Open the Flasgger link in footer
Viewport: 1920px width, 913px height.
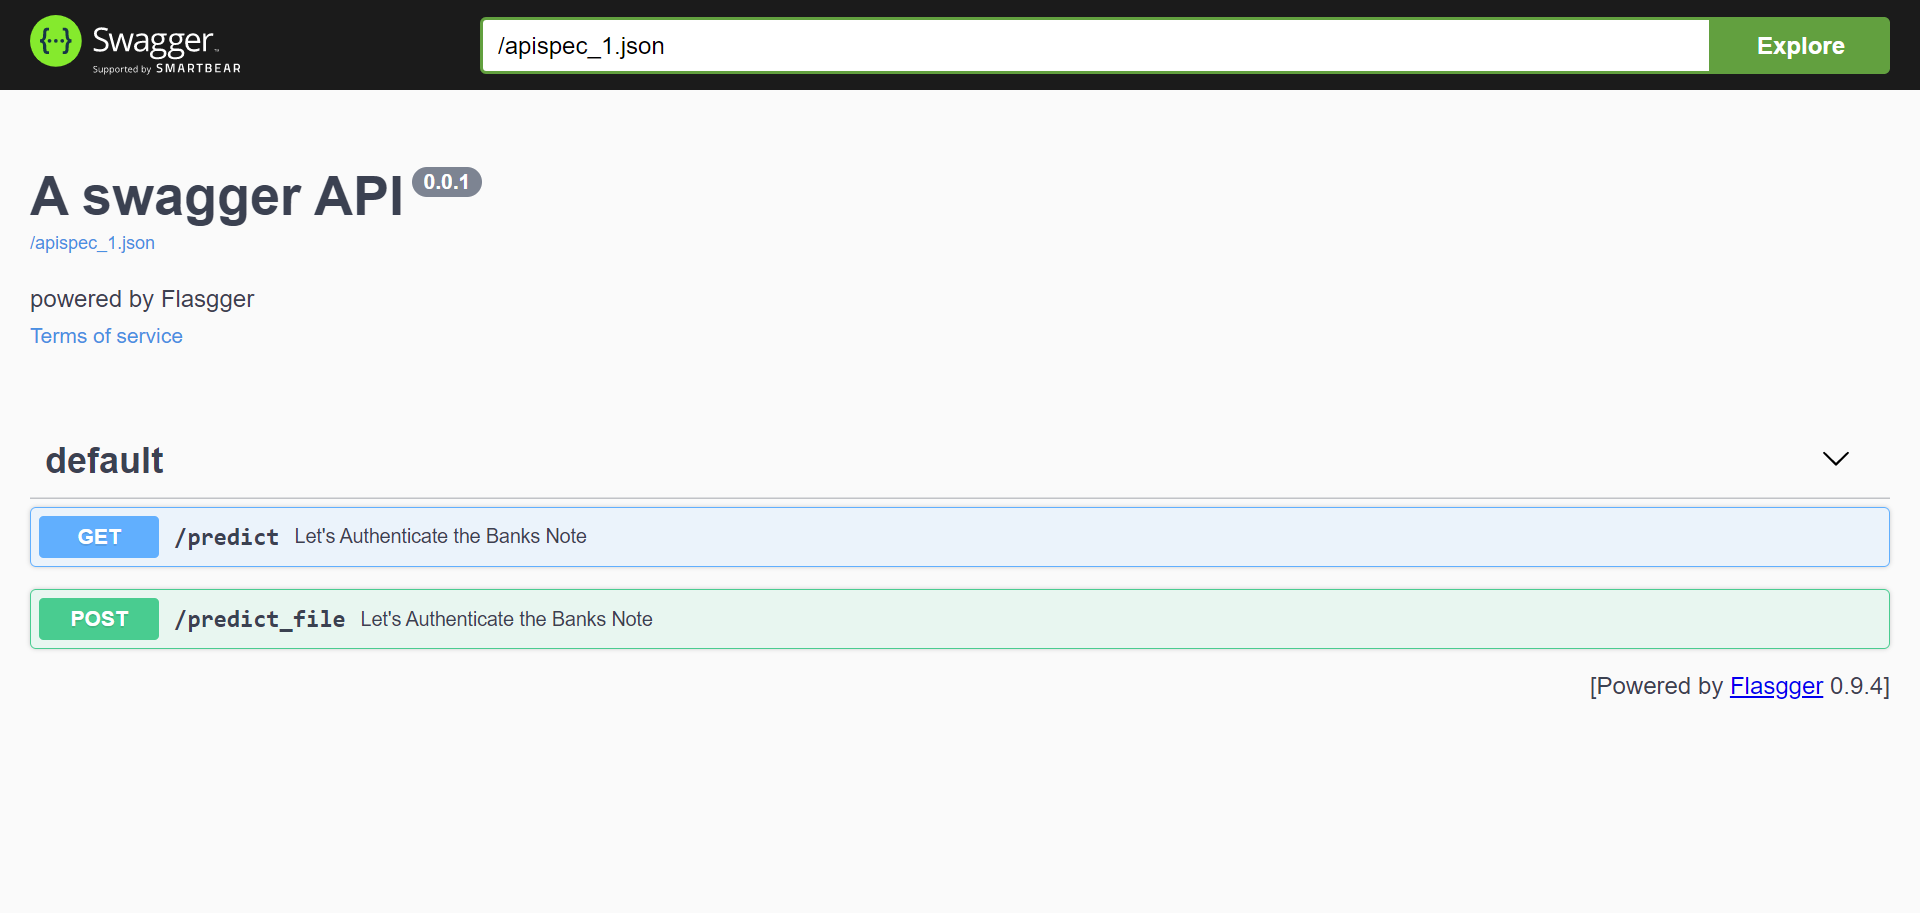tap(1776, 686)
